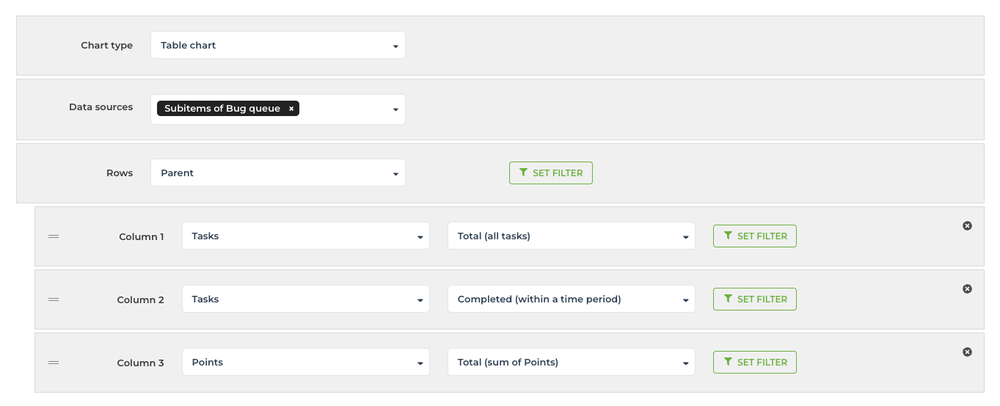1000x406 pixels.
Task: Set filter for Column 3
Action: tap(754, 362)
